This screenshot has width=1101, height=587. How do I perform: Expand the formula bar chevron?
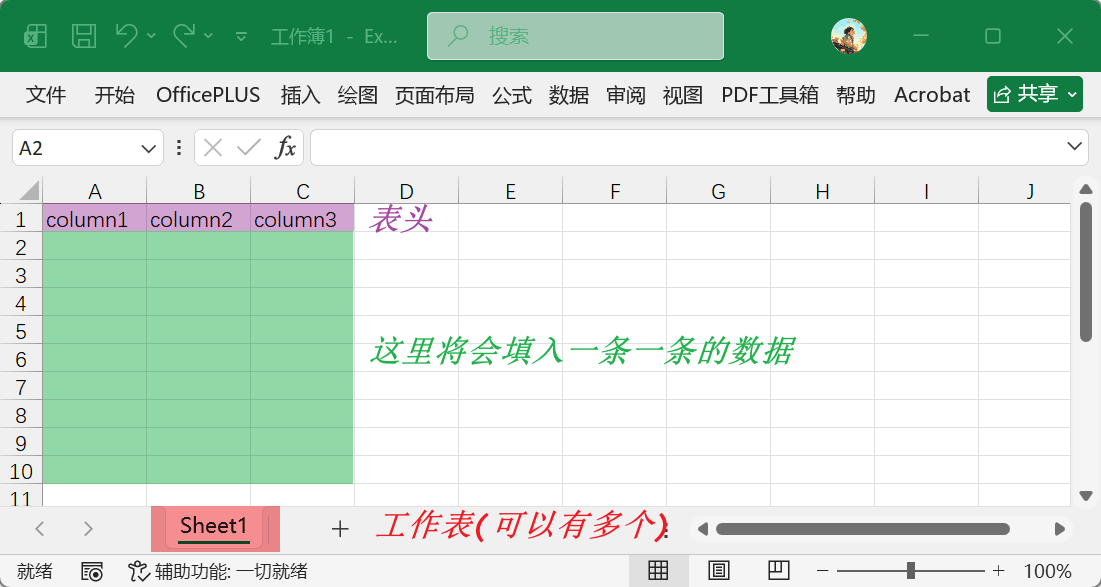pos(1076,147)
